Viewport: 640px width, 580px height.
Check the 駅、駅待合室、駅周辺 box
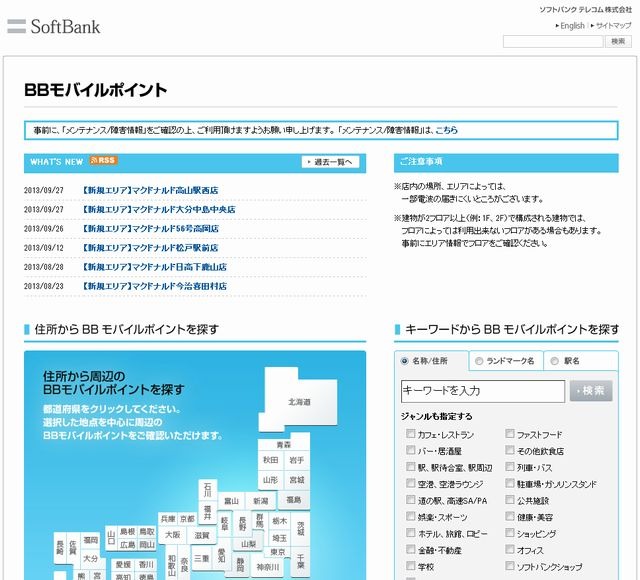pyautogui.click(x=411, y=467)
